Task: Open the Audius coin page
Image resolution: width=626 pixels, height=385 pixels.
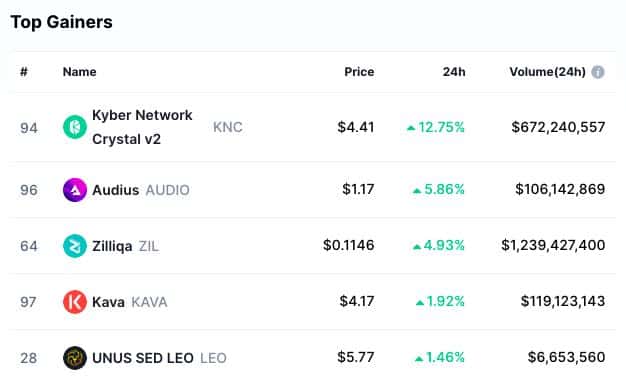Action: (x=115, y=190)
